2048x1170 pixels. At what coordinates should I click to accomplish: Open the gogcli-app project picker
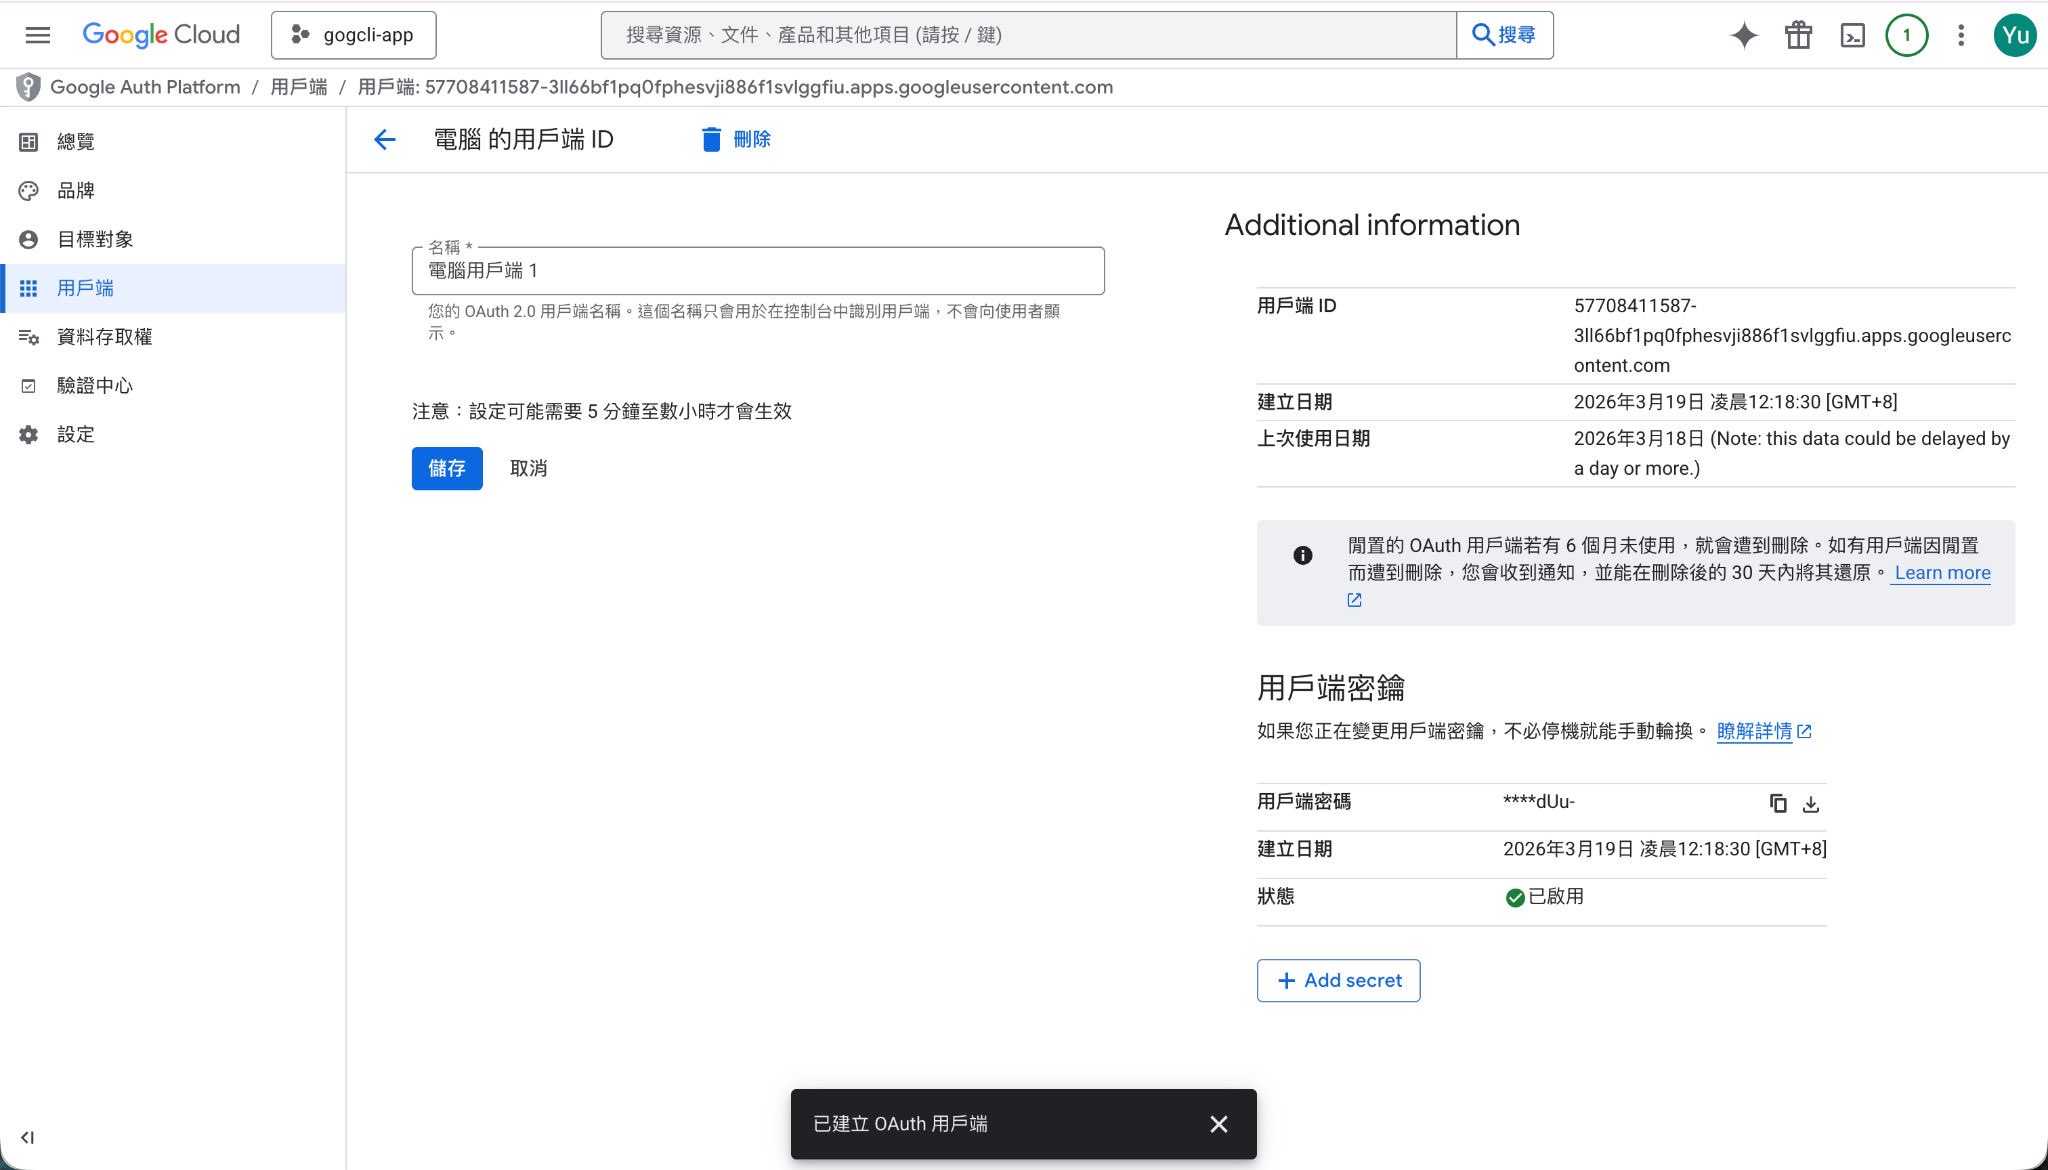point(353,35)
